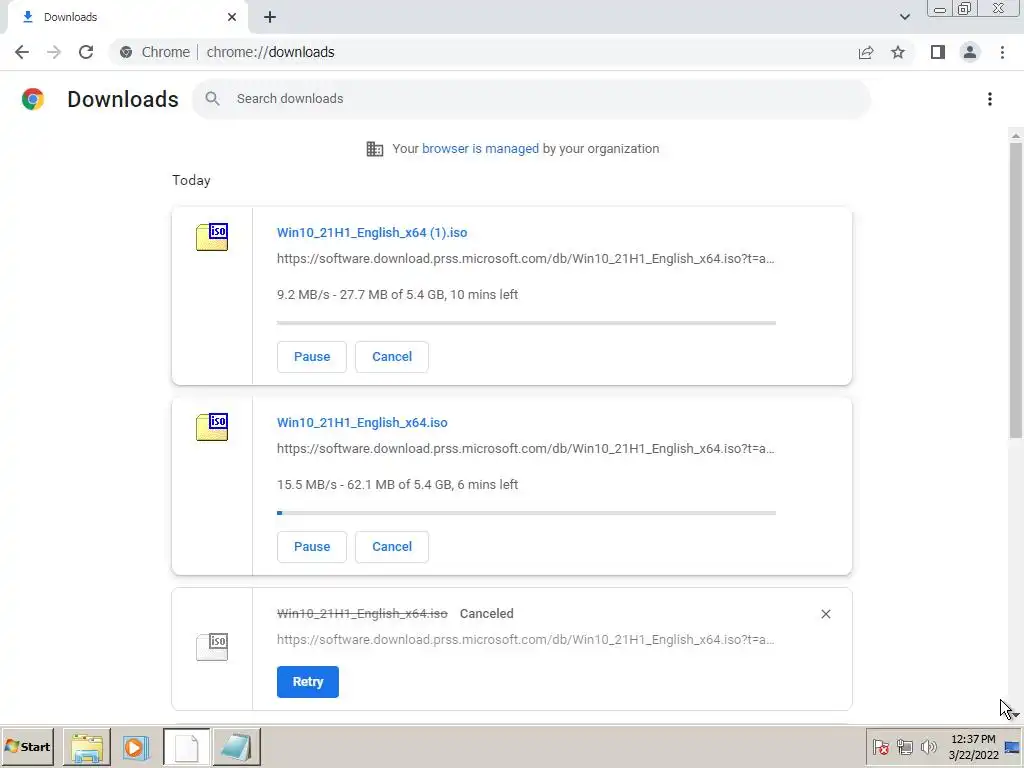Retry the canceled ISO download
This screenshot has height=768, width=1024.
(x=308, y=682)
